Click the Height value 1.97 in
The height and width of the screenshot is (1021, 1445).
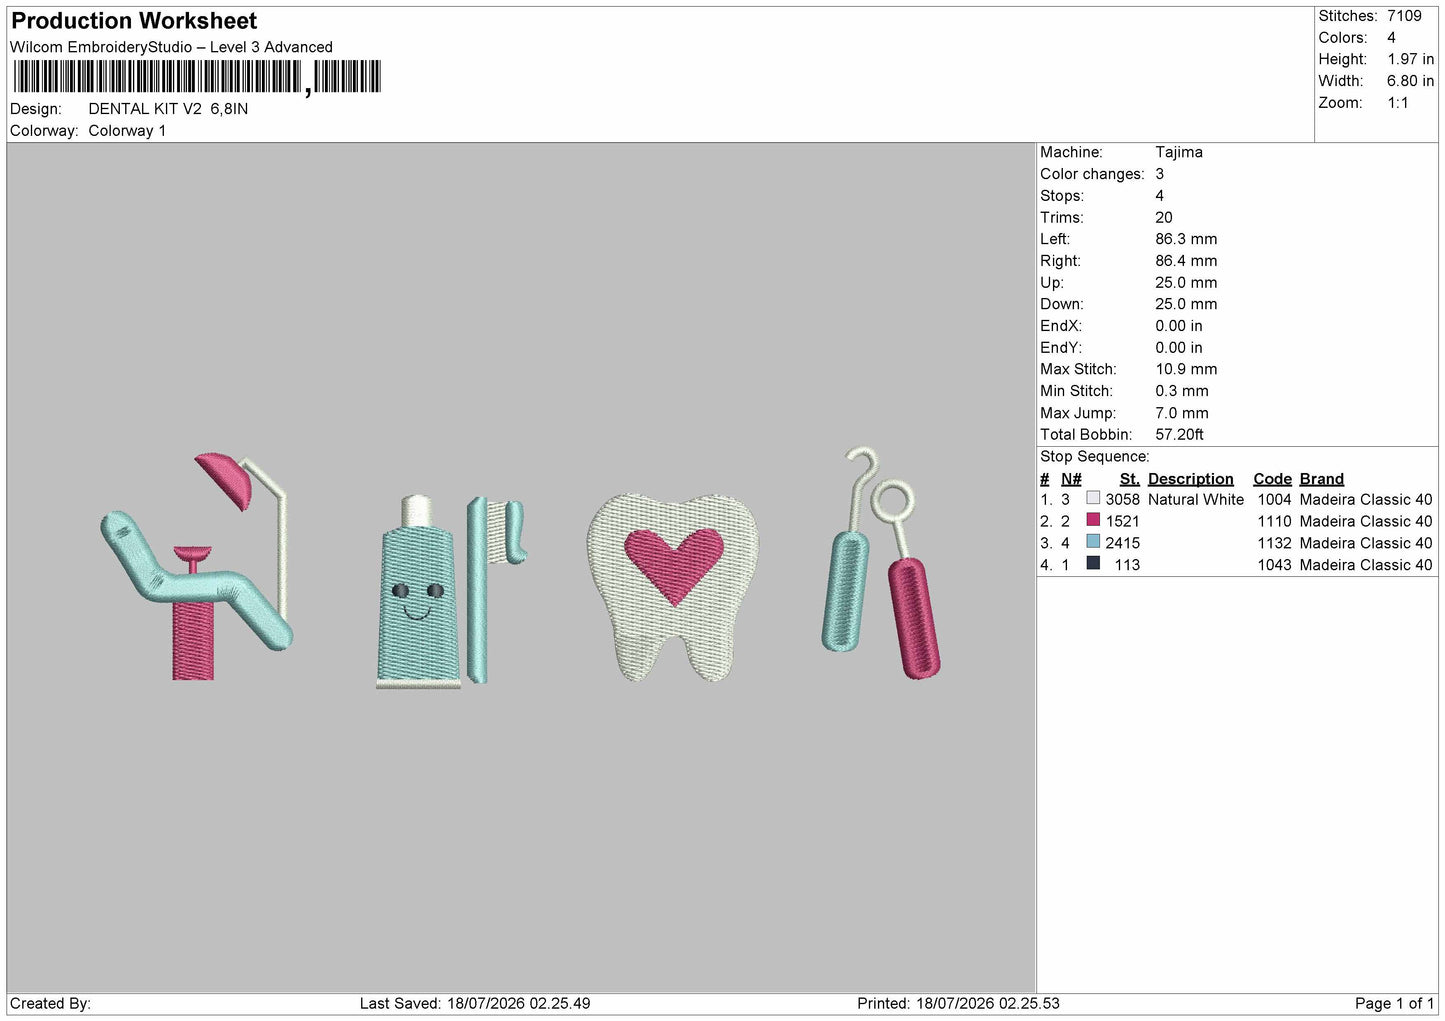click(x=1410, y=60)
